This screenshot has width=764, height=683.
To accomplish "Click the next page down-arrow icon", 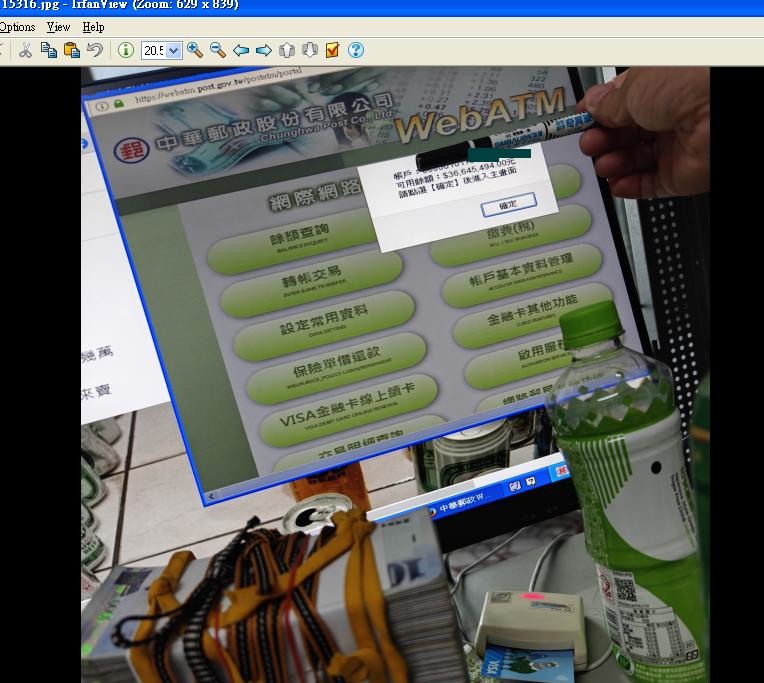I will coord(310,50).
